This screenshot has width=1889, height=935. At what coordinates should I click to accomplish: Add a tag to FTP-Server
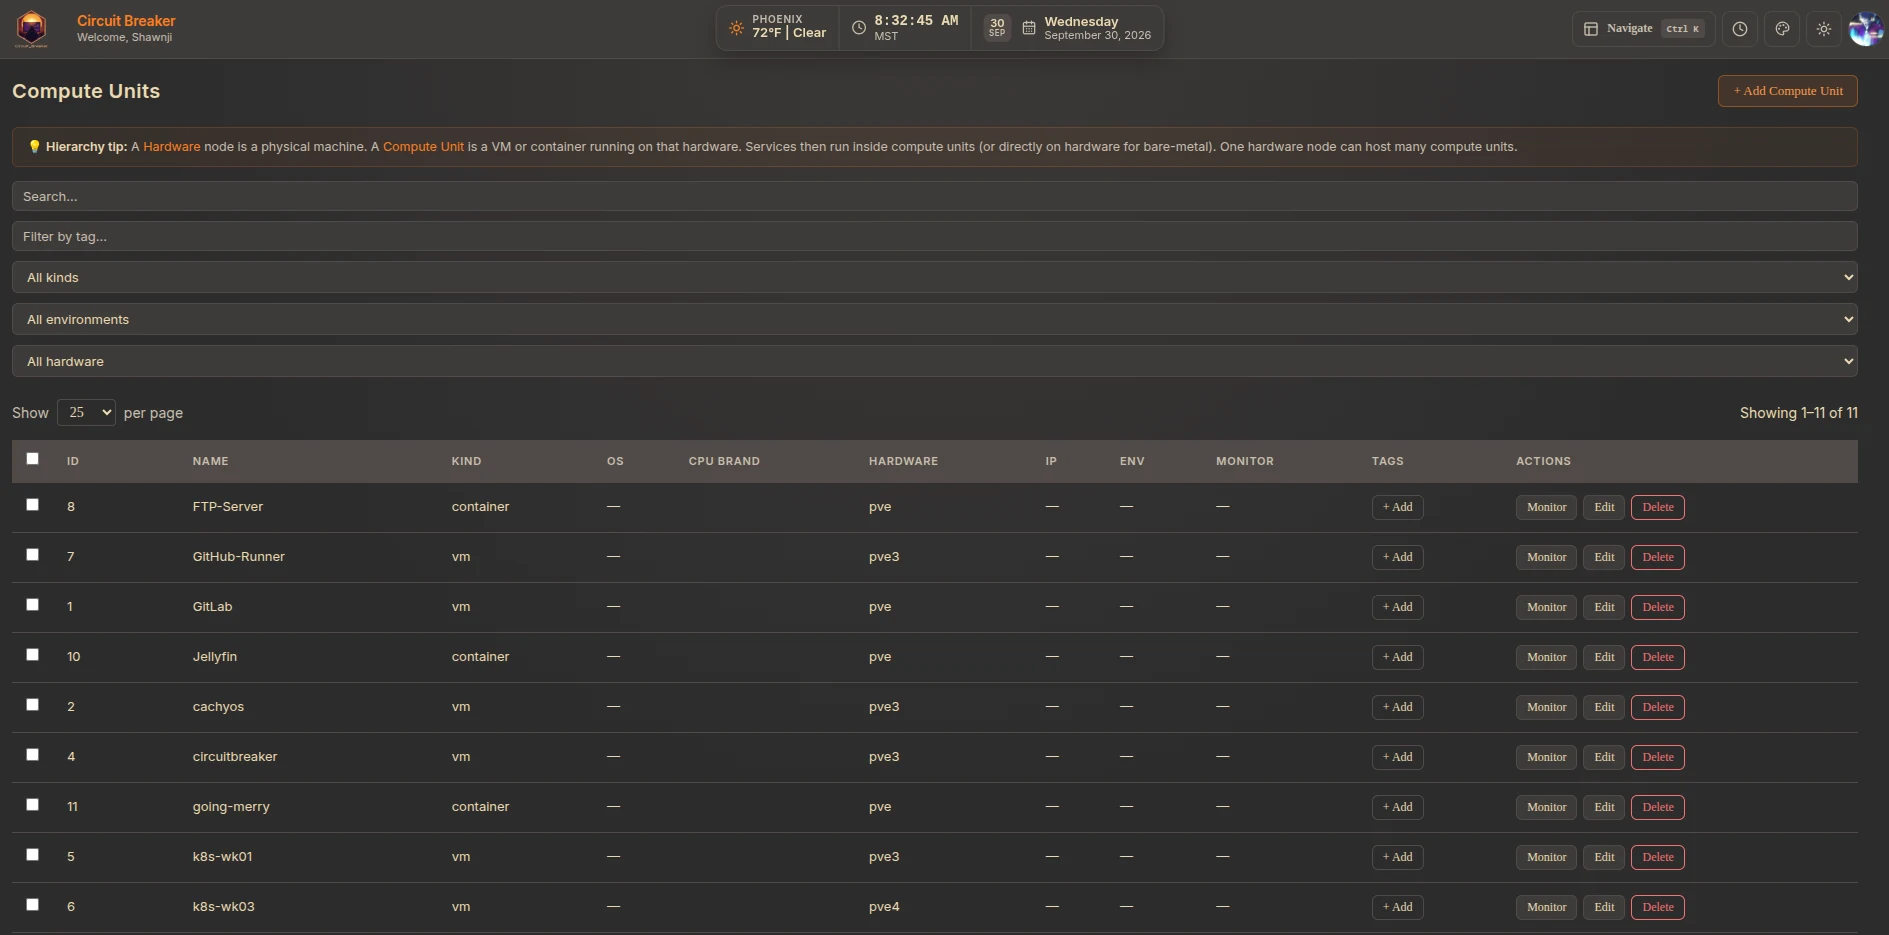pyautogui.click(x=1397, y=507)
